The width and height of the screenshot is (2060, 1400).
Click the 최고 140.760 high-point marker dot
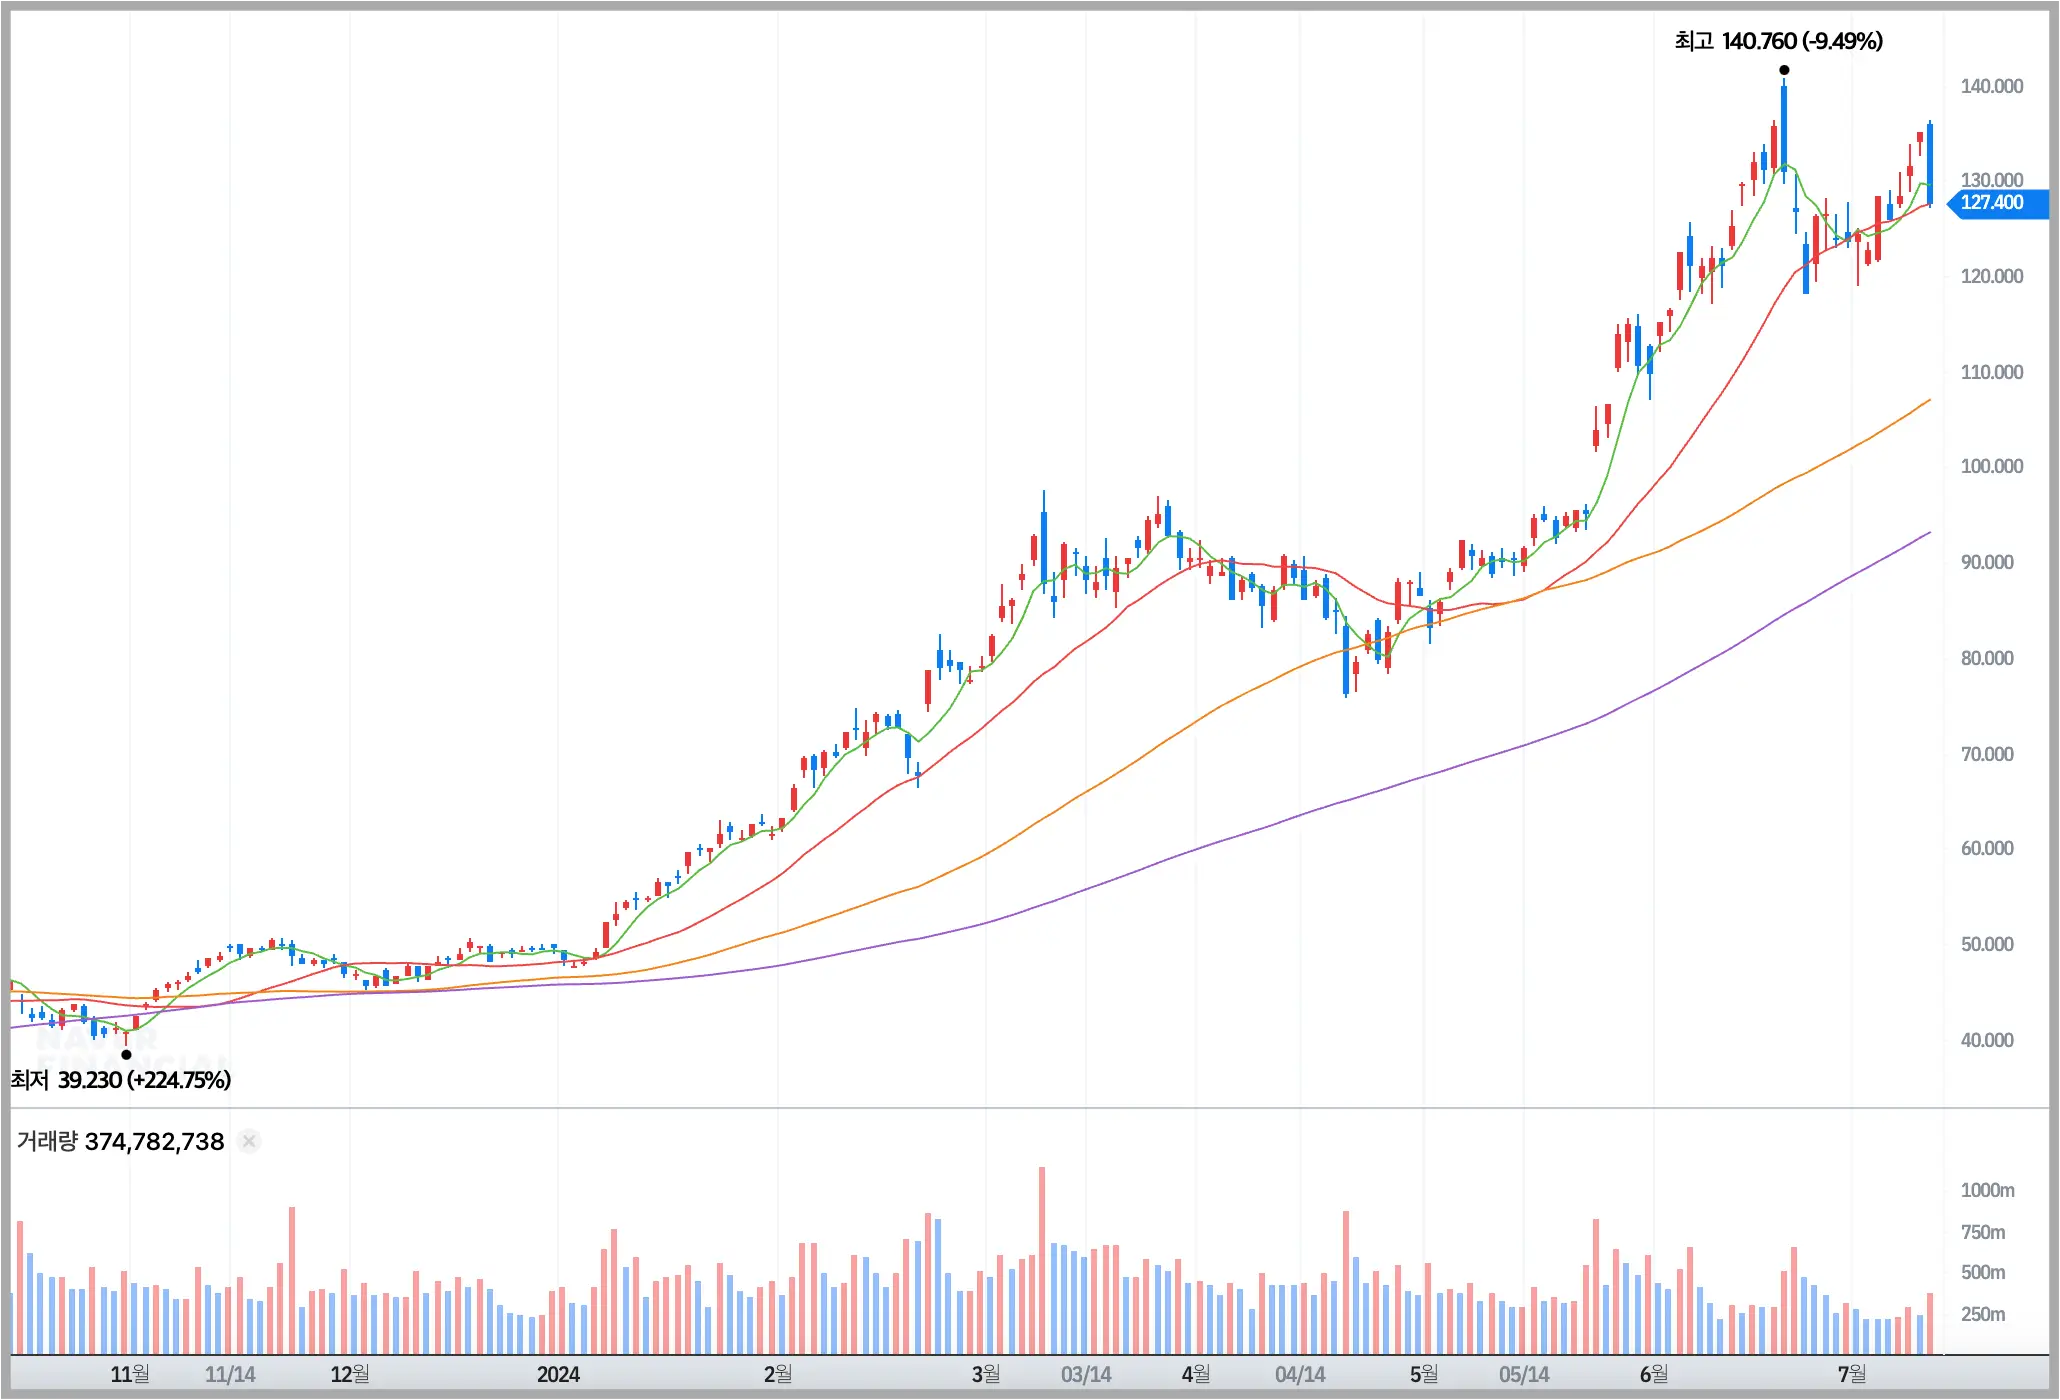pos(1784,70)
